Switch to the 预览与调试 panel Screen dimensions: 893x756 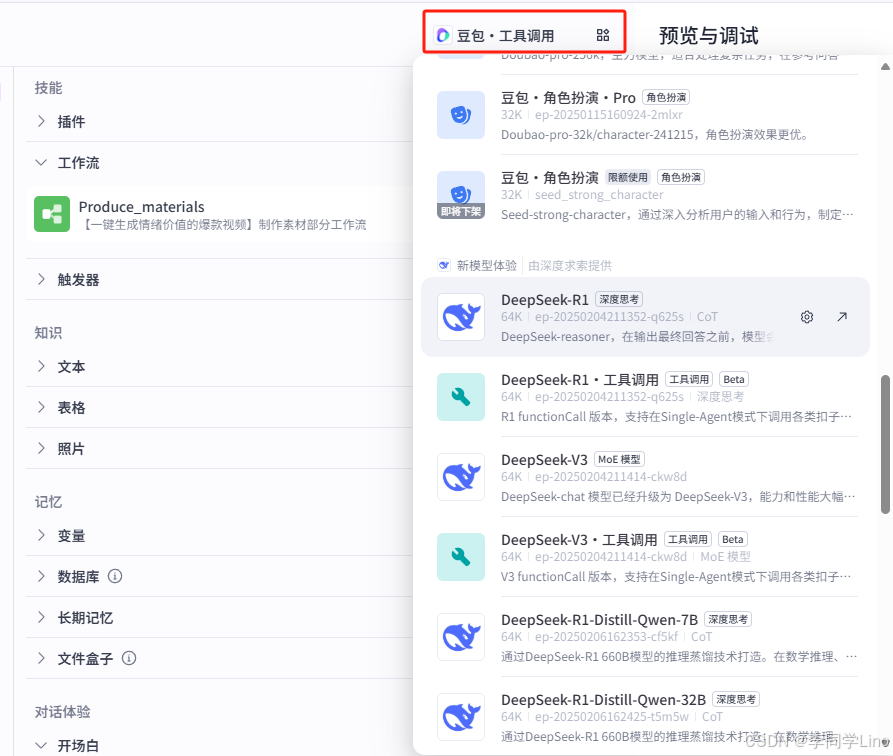coord(708,35)
